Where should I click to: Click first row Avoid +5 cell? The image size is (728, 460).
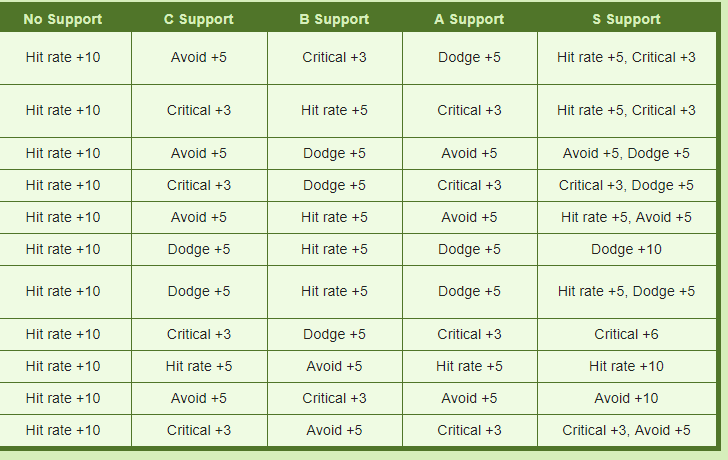pyautogui.click(x=199, y=58)
